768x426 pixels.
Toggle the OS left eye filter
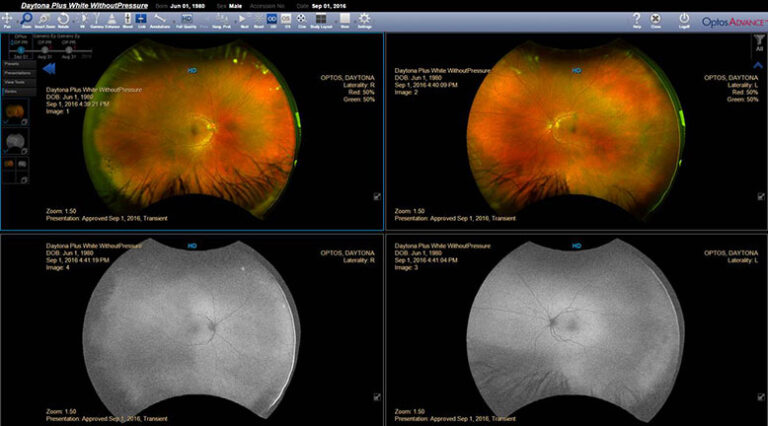click(287, 20)
